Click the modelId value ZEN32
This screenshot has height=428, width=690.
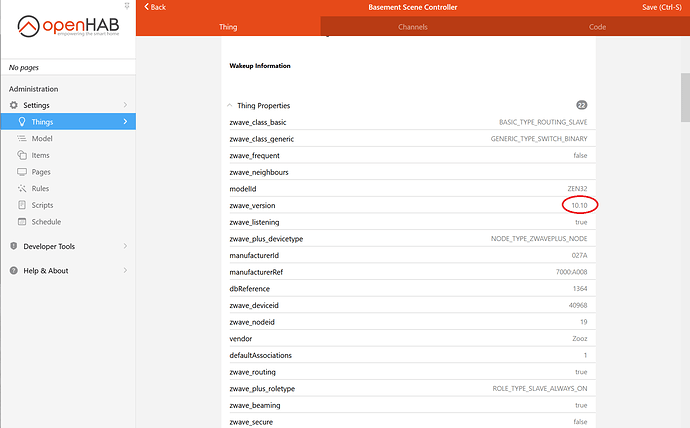pos(577,188)
